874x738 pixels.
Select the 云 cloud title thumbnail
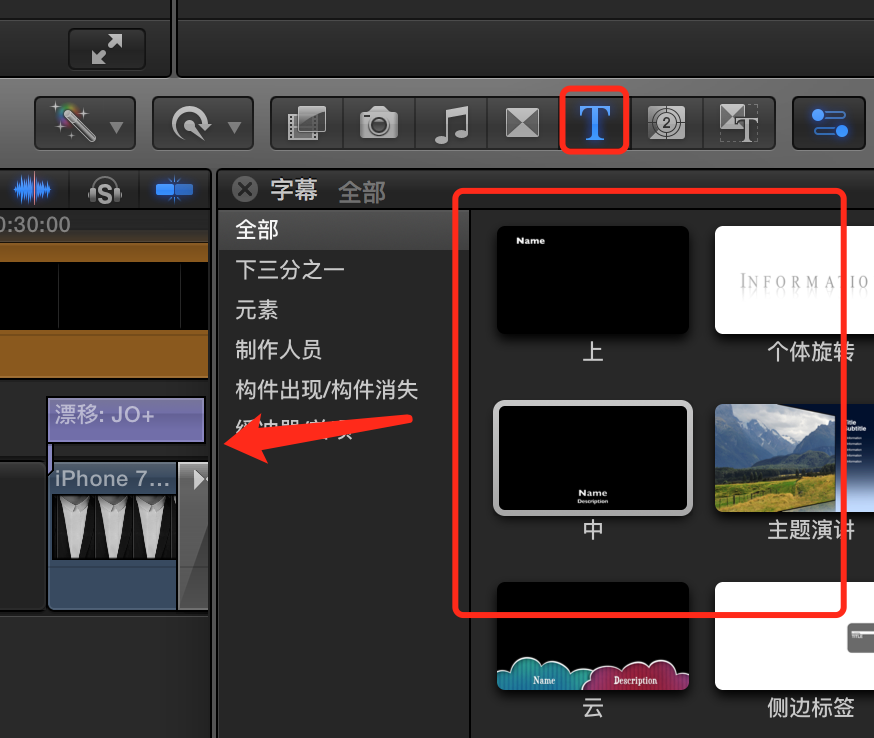point(593,636)
